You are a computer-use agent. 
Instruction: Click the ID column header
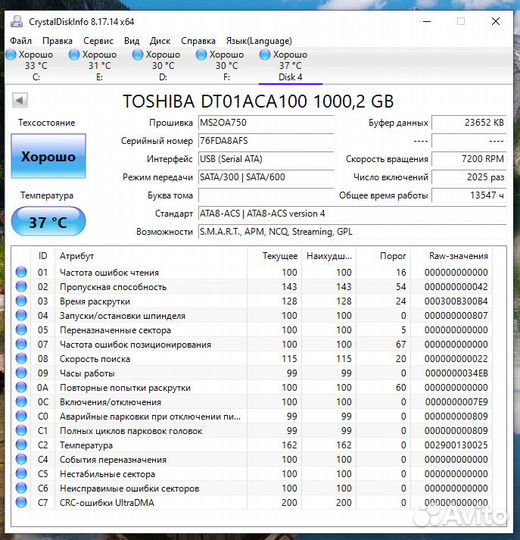[43, 256]
